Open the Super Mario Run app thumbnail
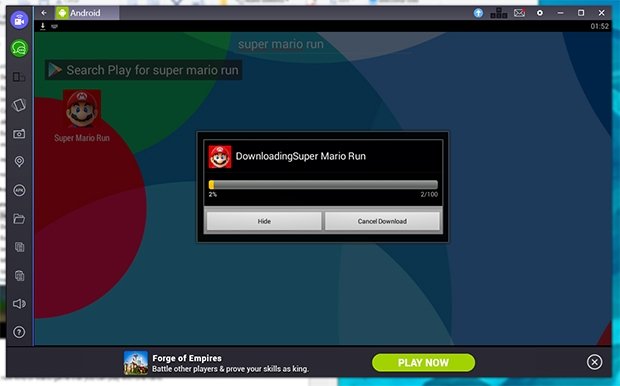The width and height of the screenshot is (620, 386). point(82,108)
